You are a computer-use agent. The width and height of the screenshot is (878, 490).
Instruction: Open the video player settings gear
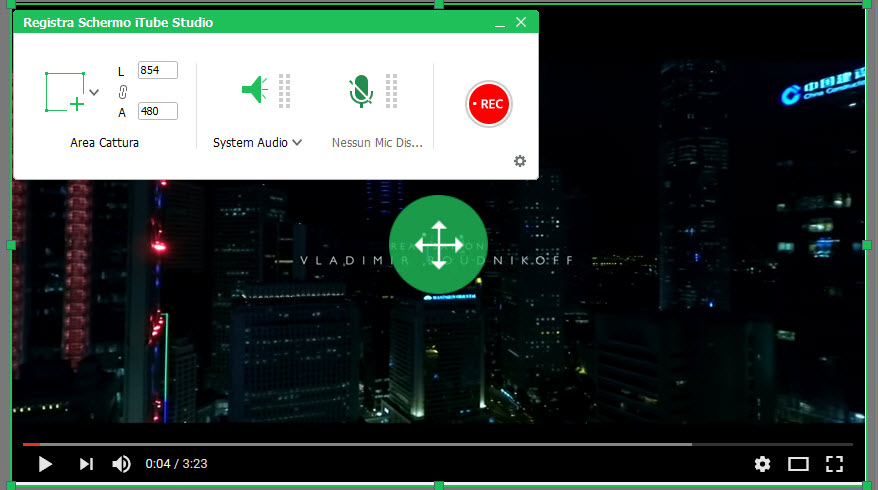click(762, 464)
